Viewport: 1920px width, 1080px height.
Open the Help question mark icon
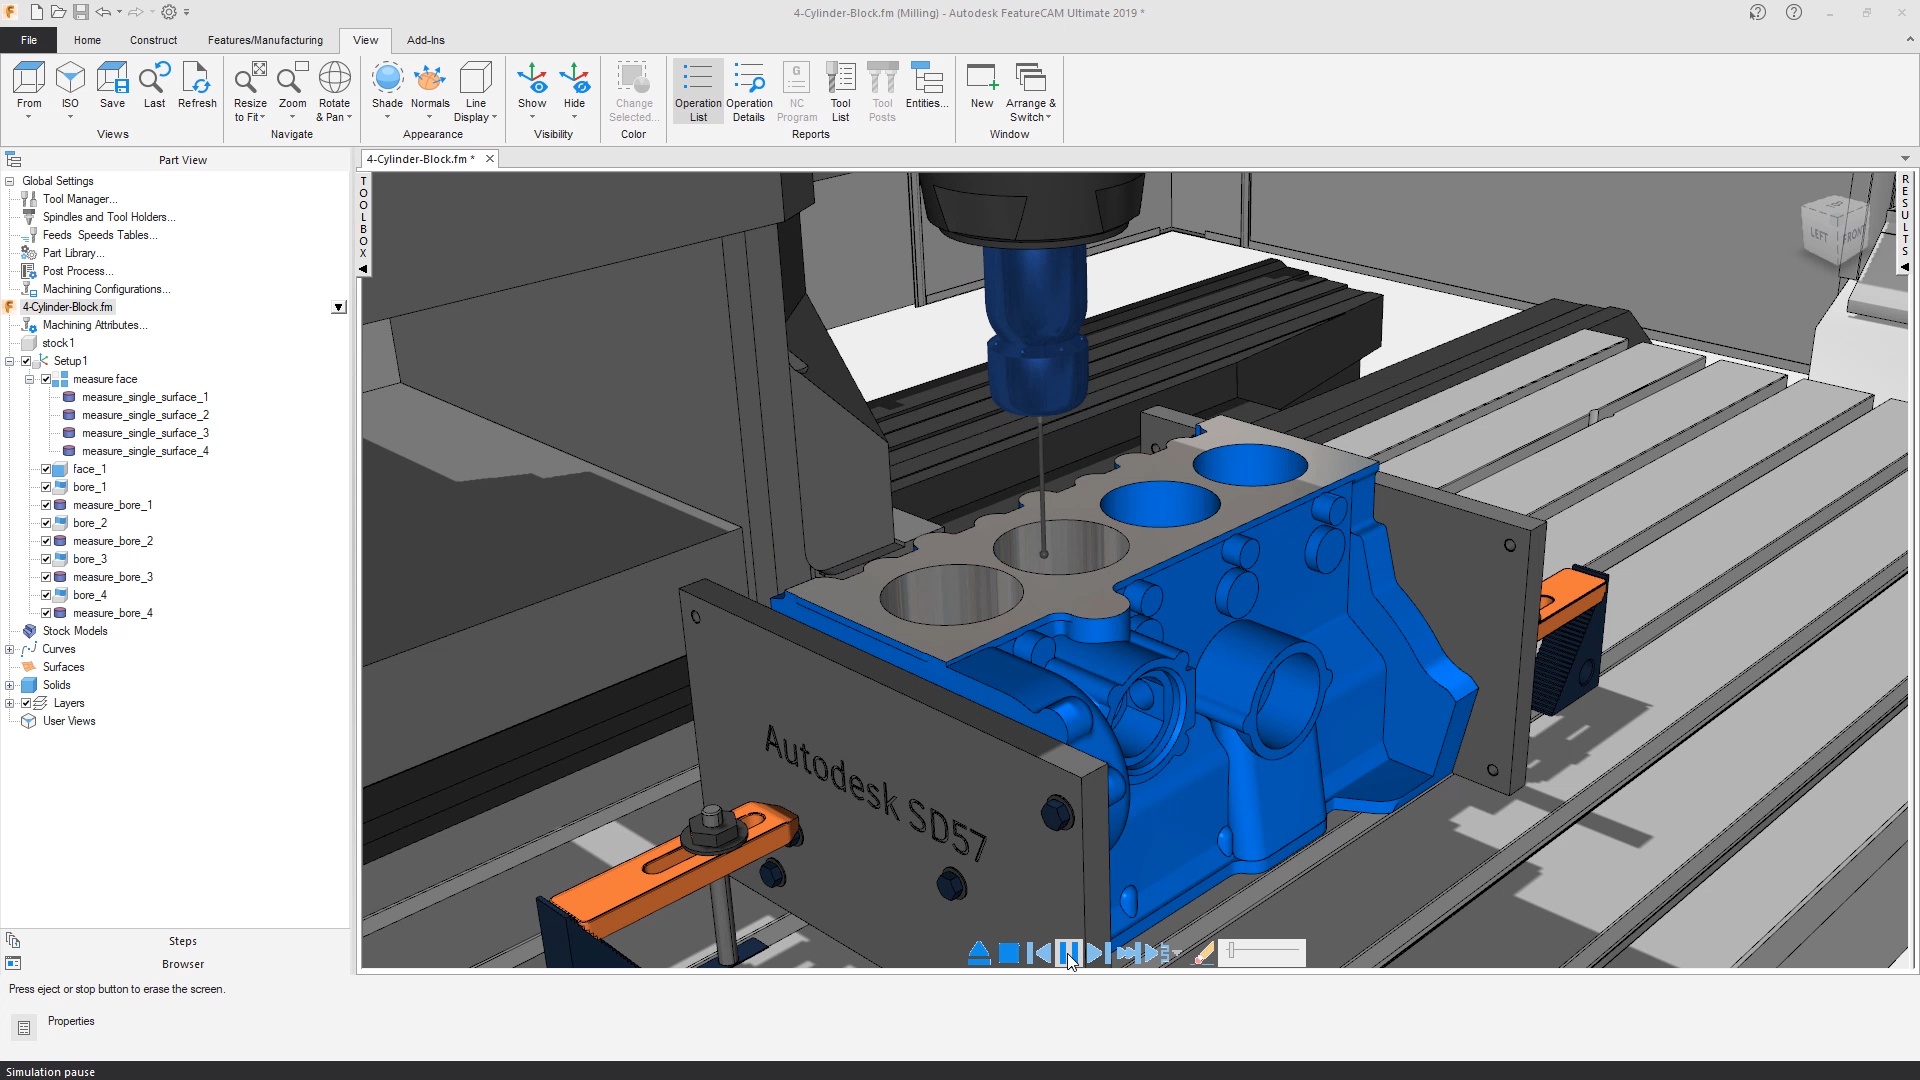(x=1794, y=13)
